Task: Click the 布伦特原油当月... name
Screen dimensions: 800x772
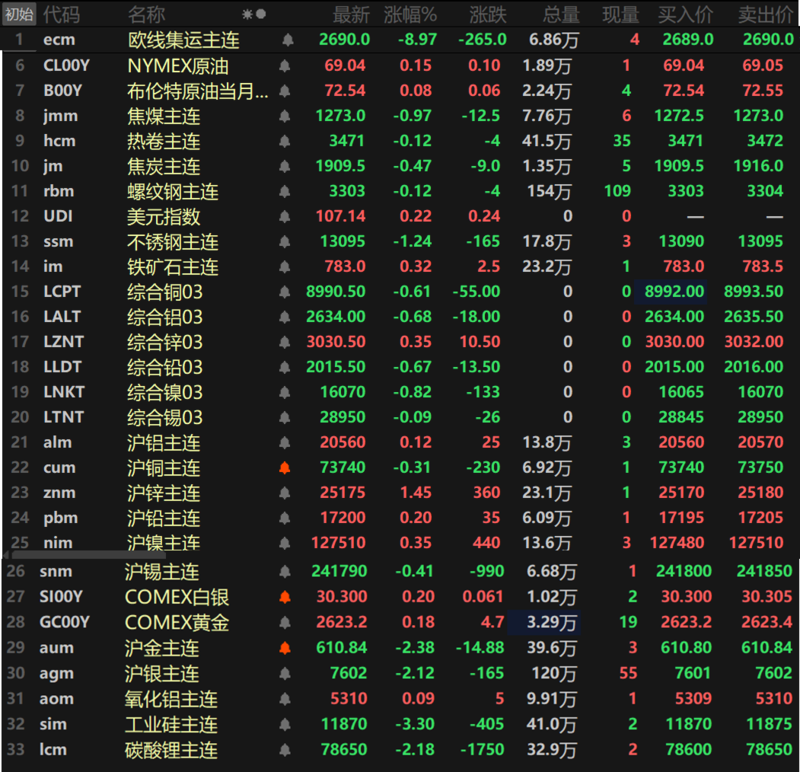Action: [197, 91]
